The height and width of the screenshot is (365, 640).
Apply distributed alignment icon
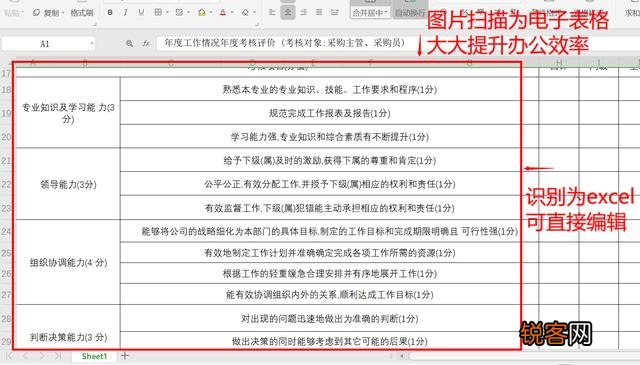pyautogui.click(x=335, y=12)
